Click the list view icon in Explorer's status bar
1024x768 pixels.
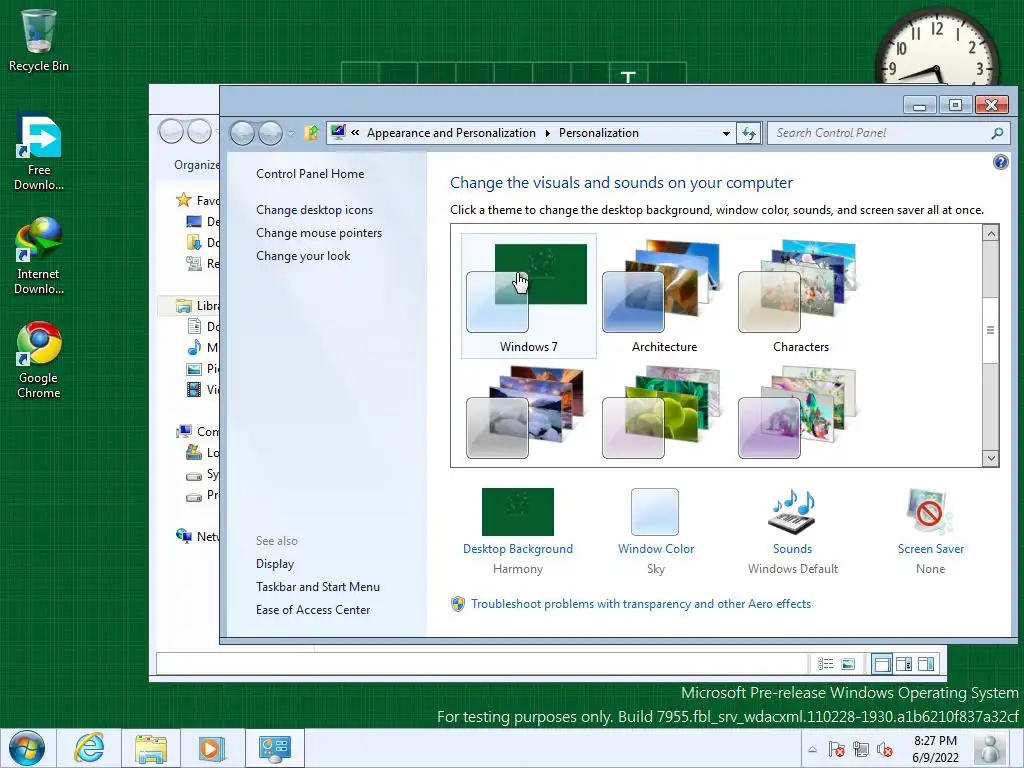tap(825, 664)
